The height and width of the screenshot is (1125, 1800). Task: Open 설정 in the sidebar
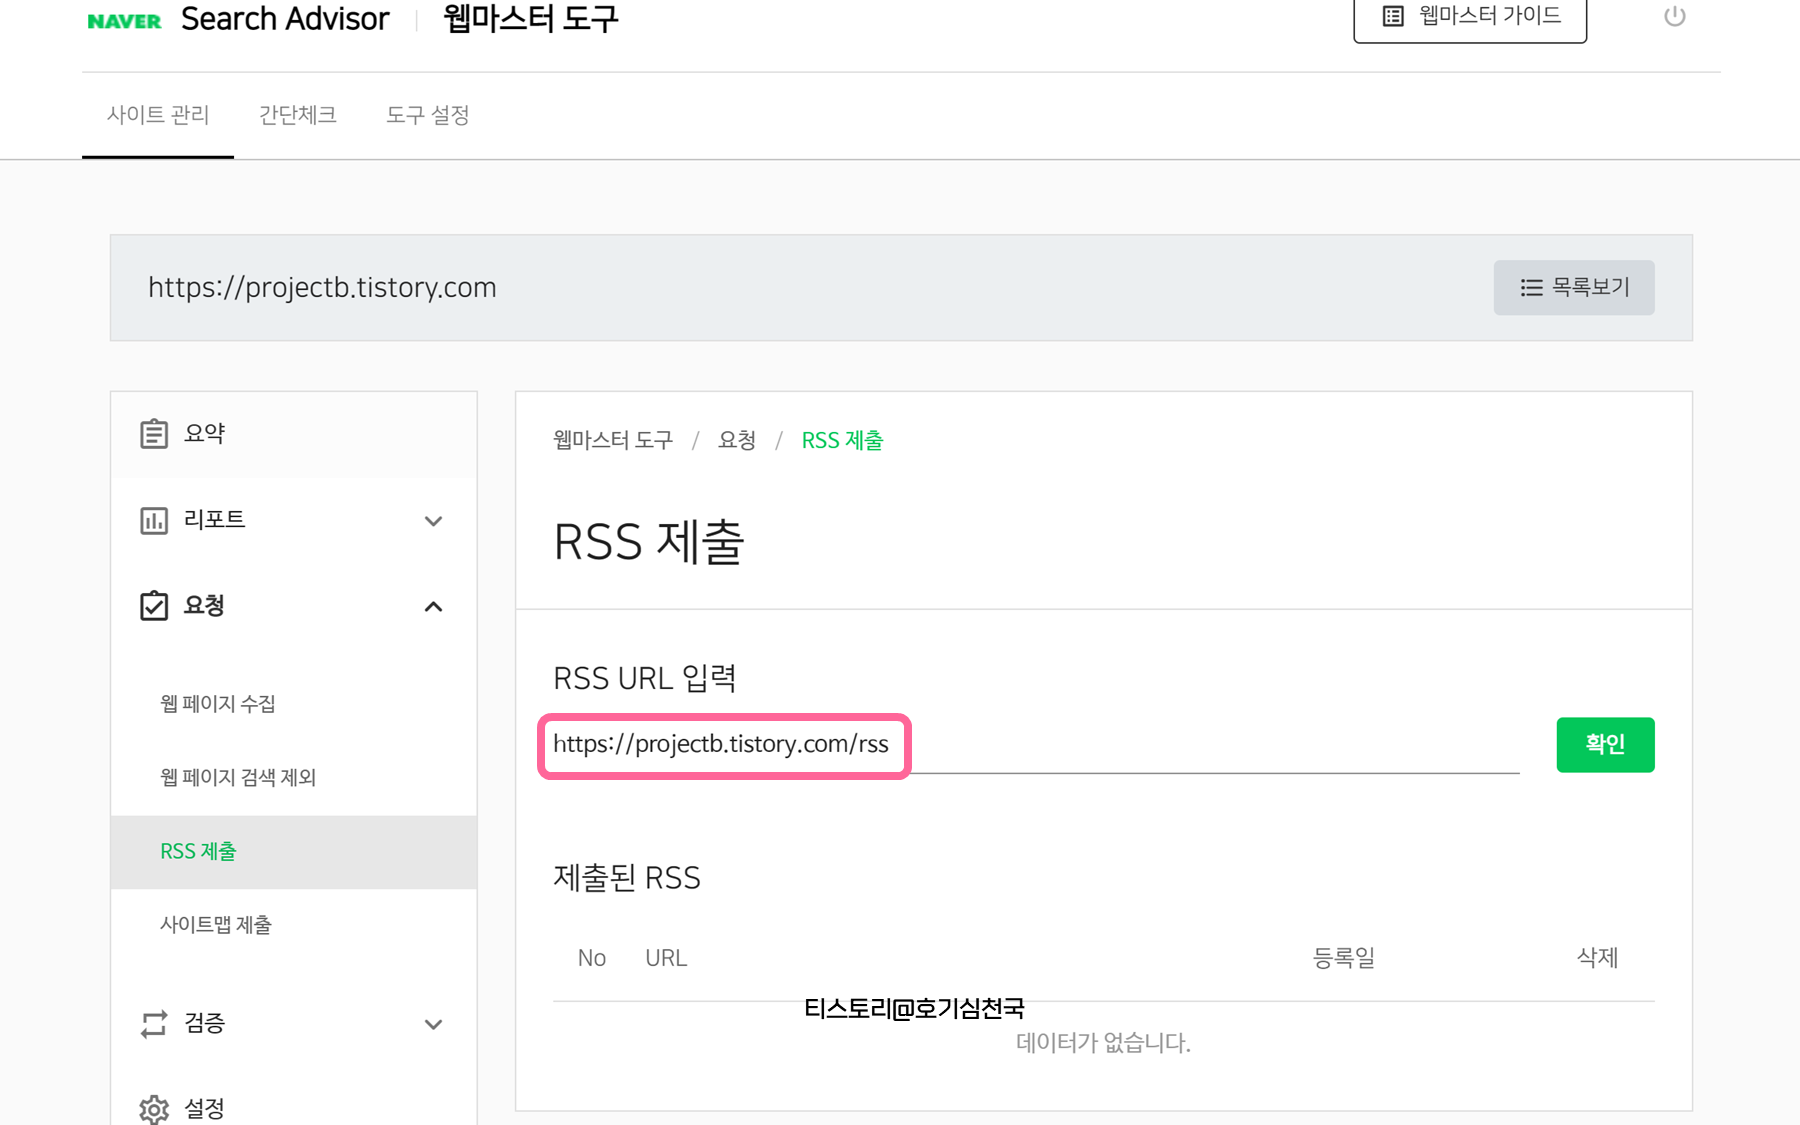coord(205,1109)
